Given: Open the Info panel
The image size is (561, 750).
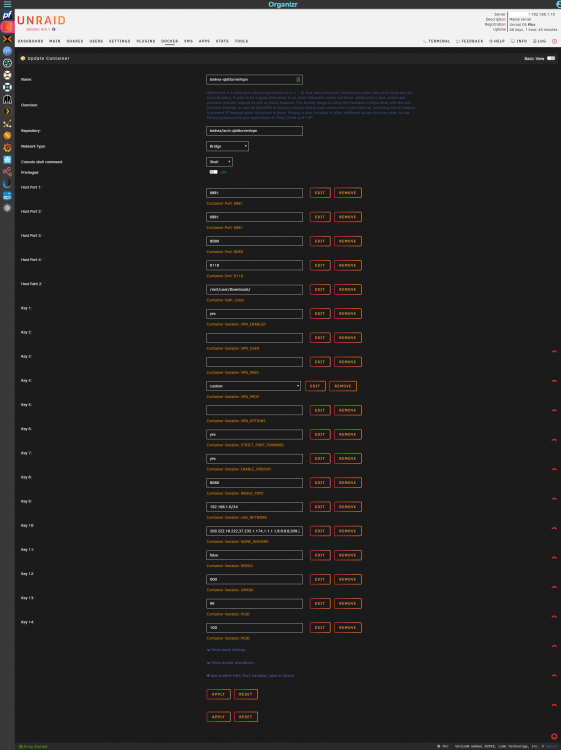Looking at the screenshot, I should [519, 41].
